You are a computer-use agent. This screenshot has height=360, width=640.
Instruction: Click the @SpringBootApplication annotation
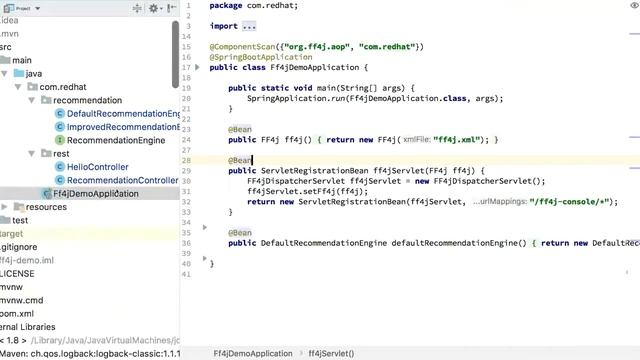point(261,57)
